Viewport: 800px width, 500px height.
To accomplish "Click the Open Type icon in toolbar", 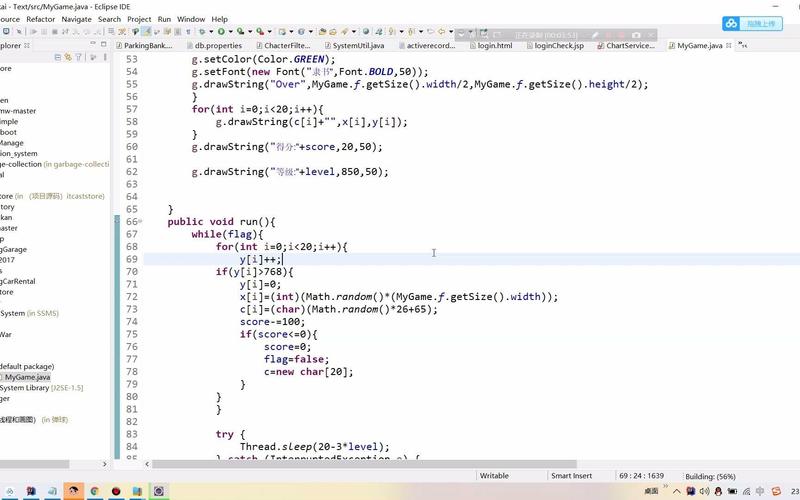I will pyautogui.click(x=322, y=32).
